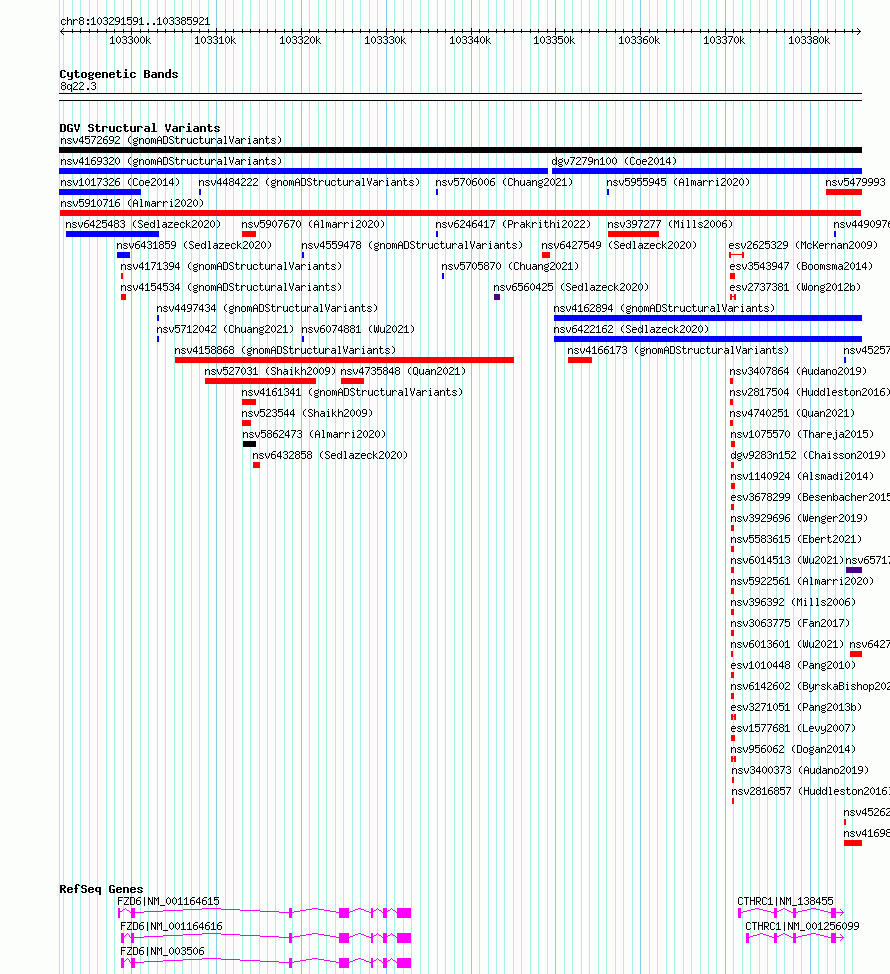
Task: Click nsv6560425 (Sedlazeck2020) label
Action: (x=571, y=288)
